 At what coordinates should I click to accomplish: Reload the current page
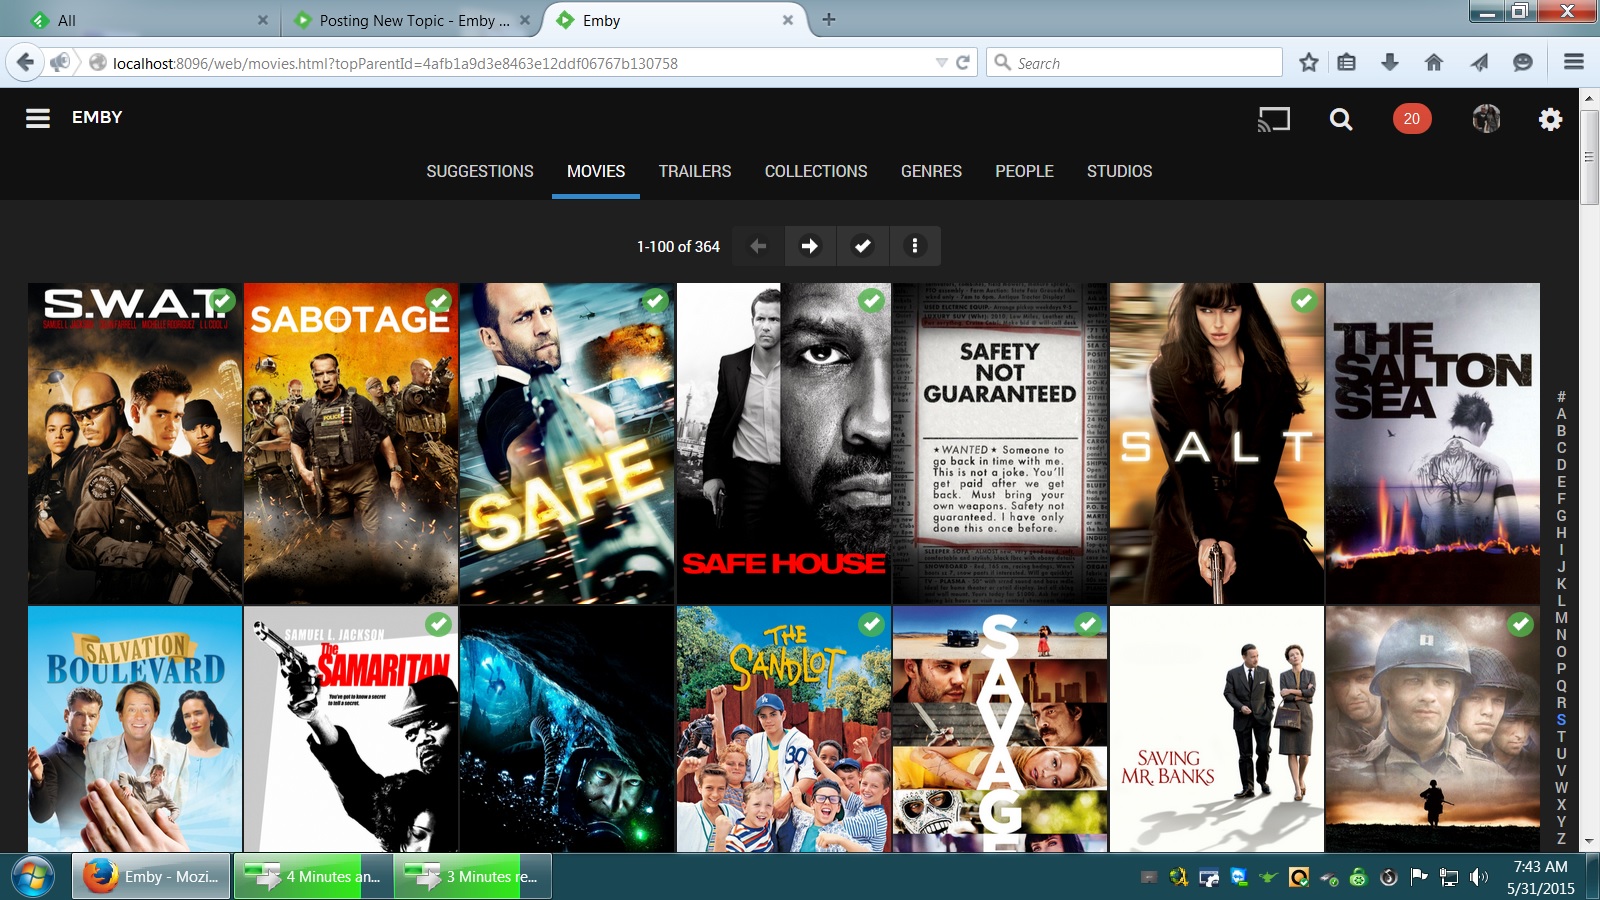coord(963,63)
